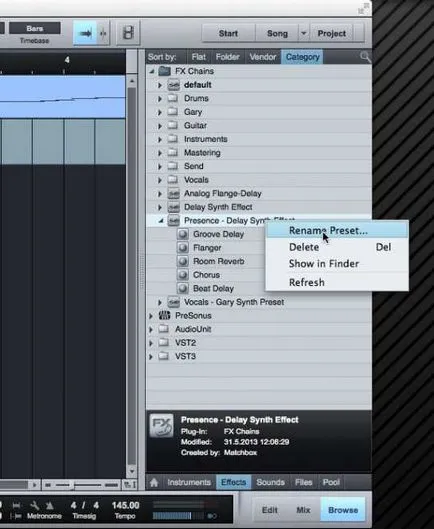This screenshot has height=529, width=434.
Task: Open the Song page
Action: pos(277,33)
